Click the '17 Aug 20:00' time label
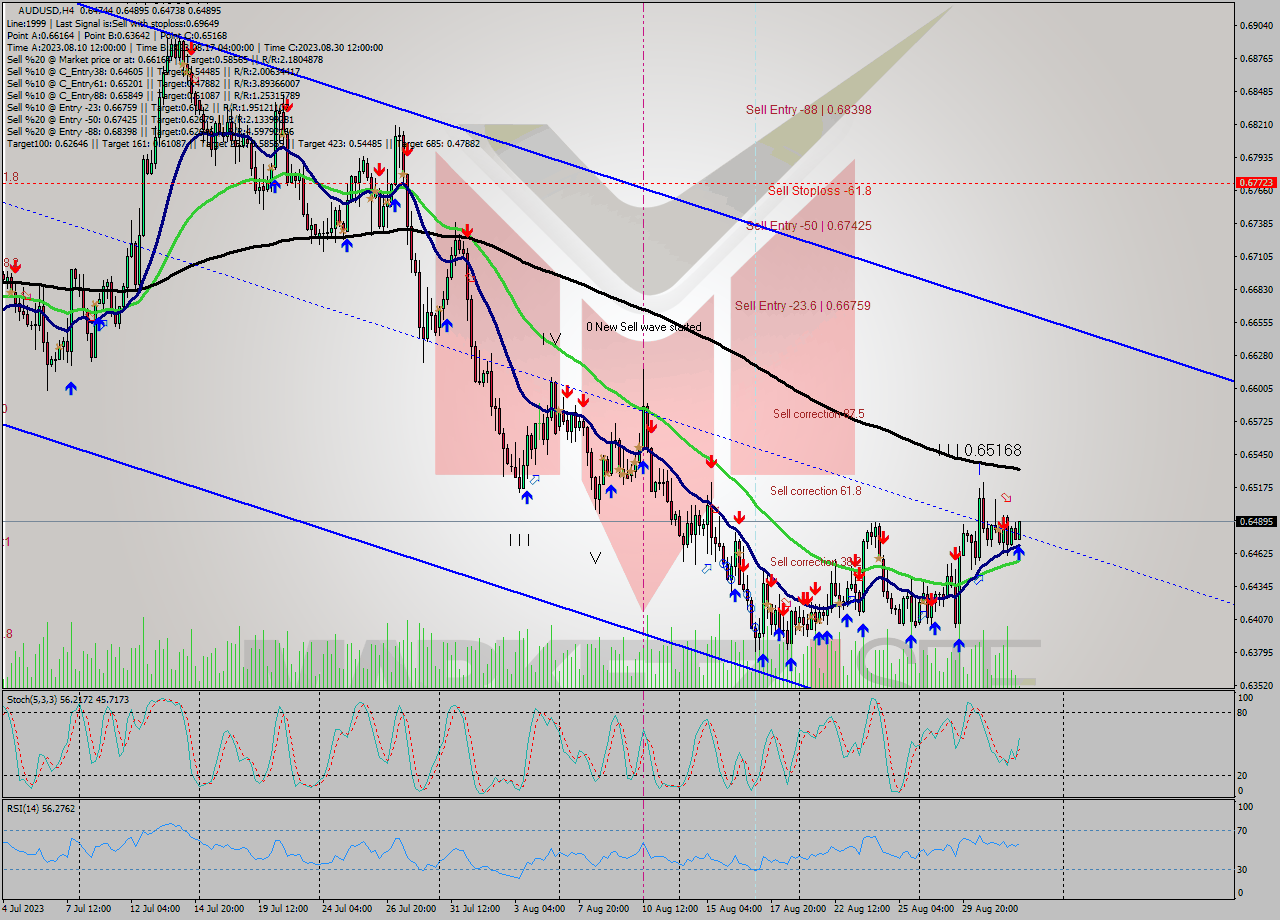1280x920 pixels. [x=797, y=908]
